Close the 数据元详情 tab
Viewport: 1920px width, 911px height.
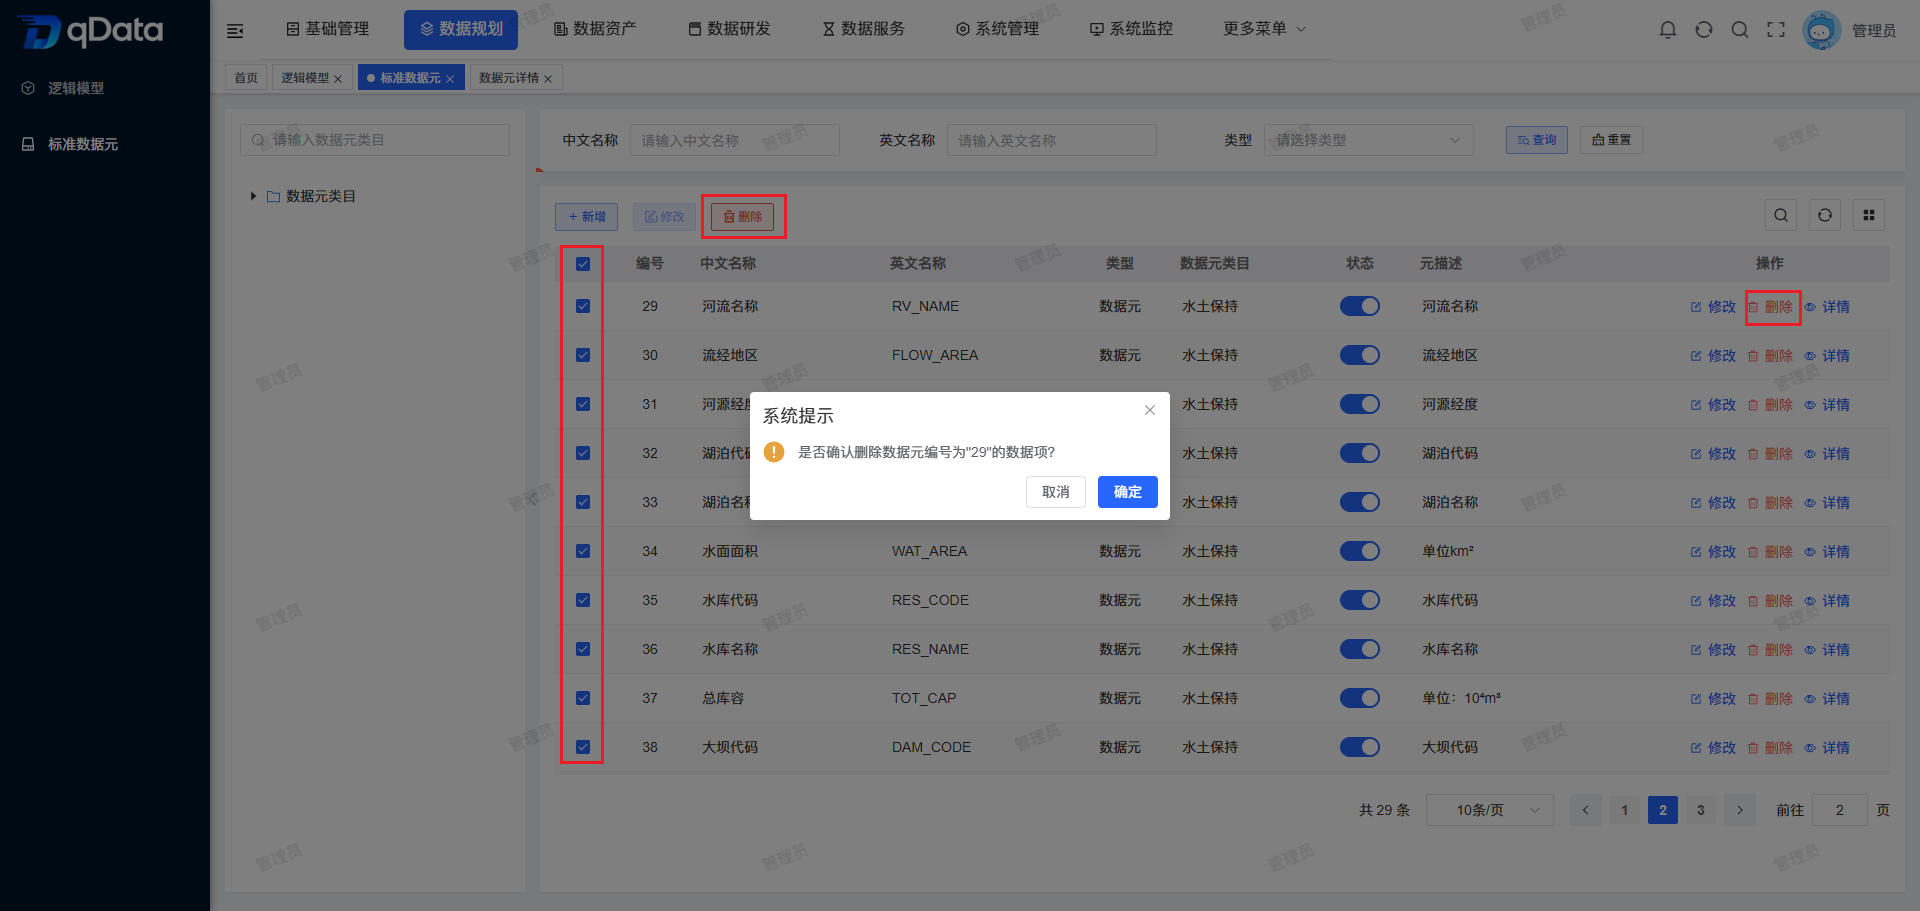coord(548,79)
